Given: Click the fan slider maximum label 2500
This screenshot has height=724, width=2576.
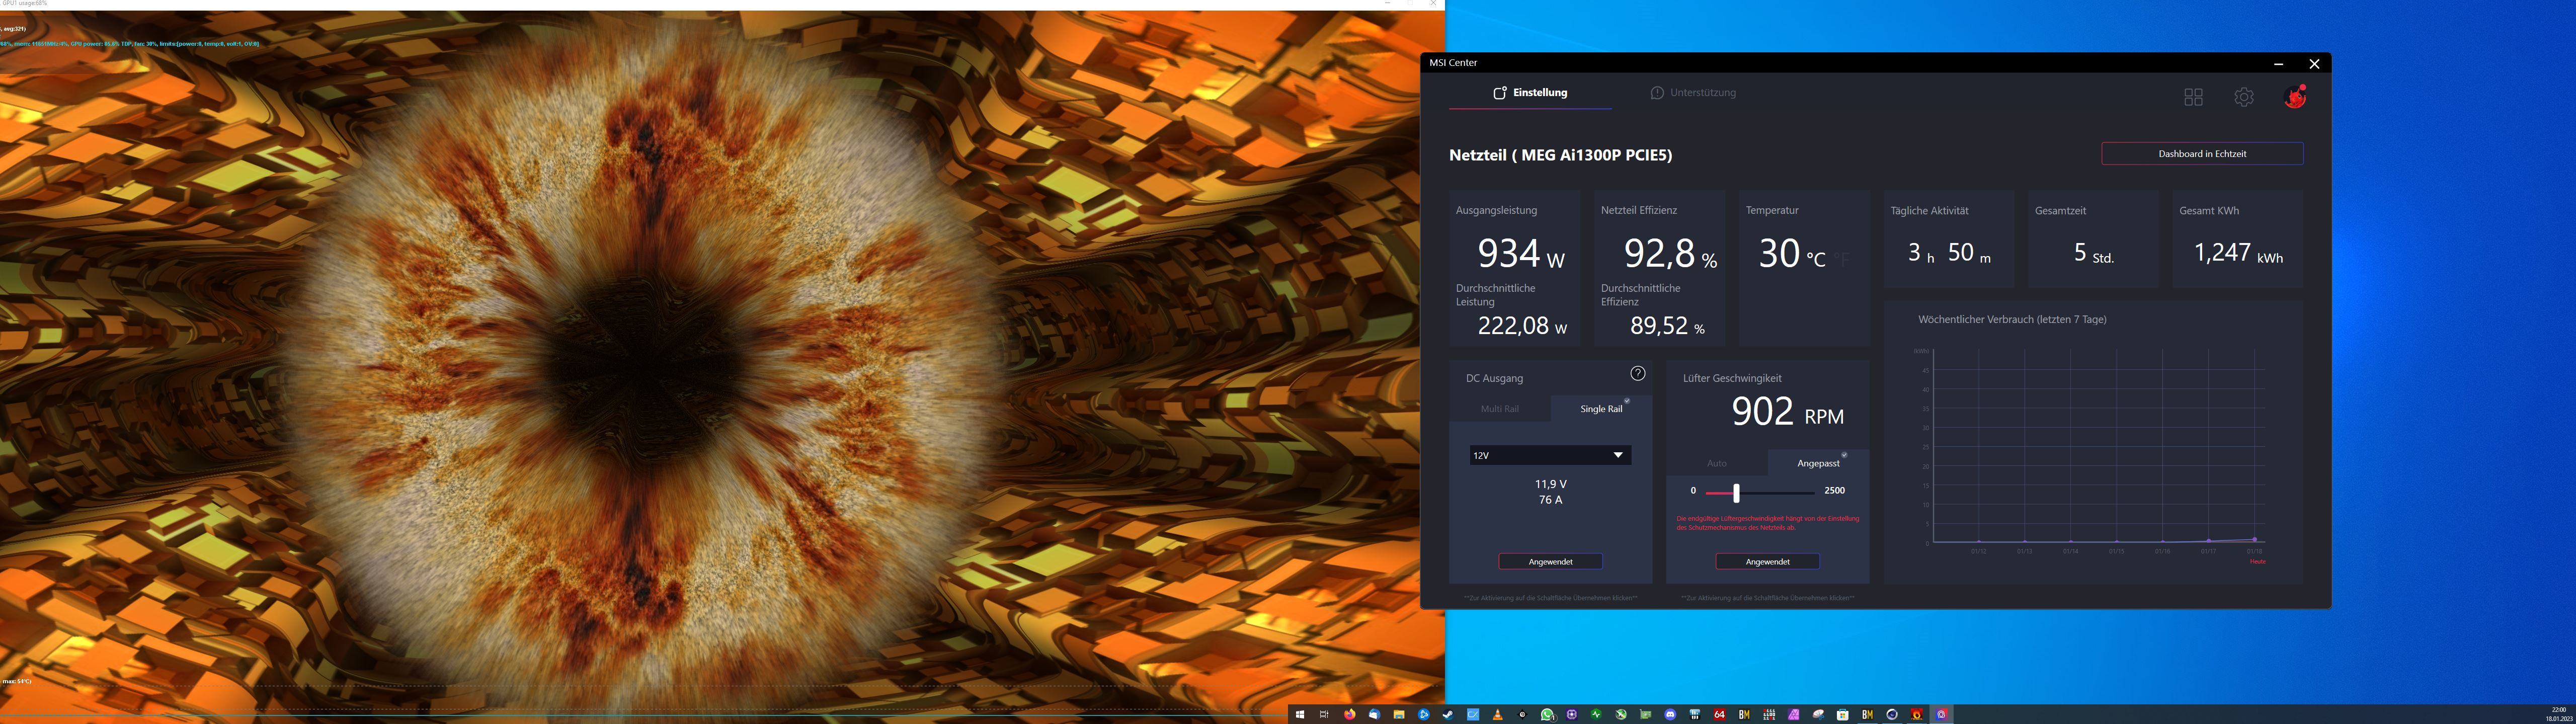Looking at the screenshot, I should click(x=1834, y=491).
